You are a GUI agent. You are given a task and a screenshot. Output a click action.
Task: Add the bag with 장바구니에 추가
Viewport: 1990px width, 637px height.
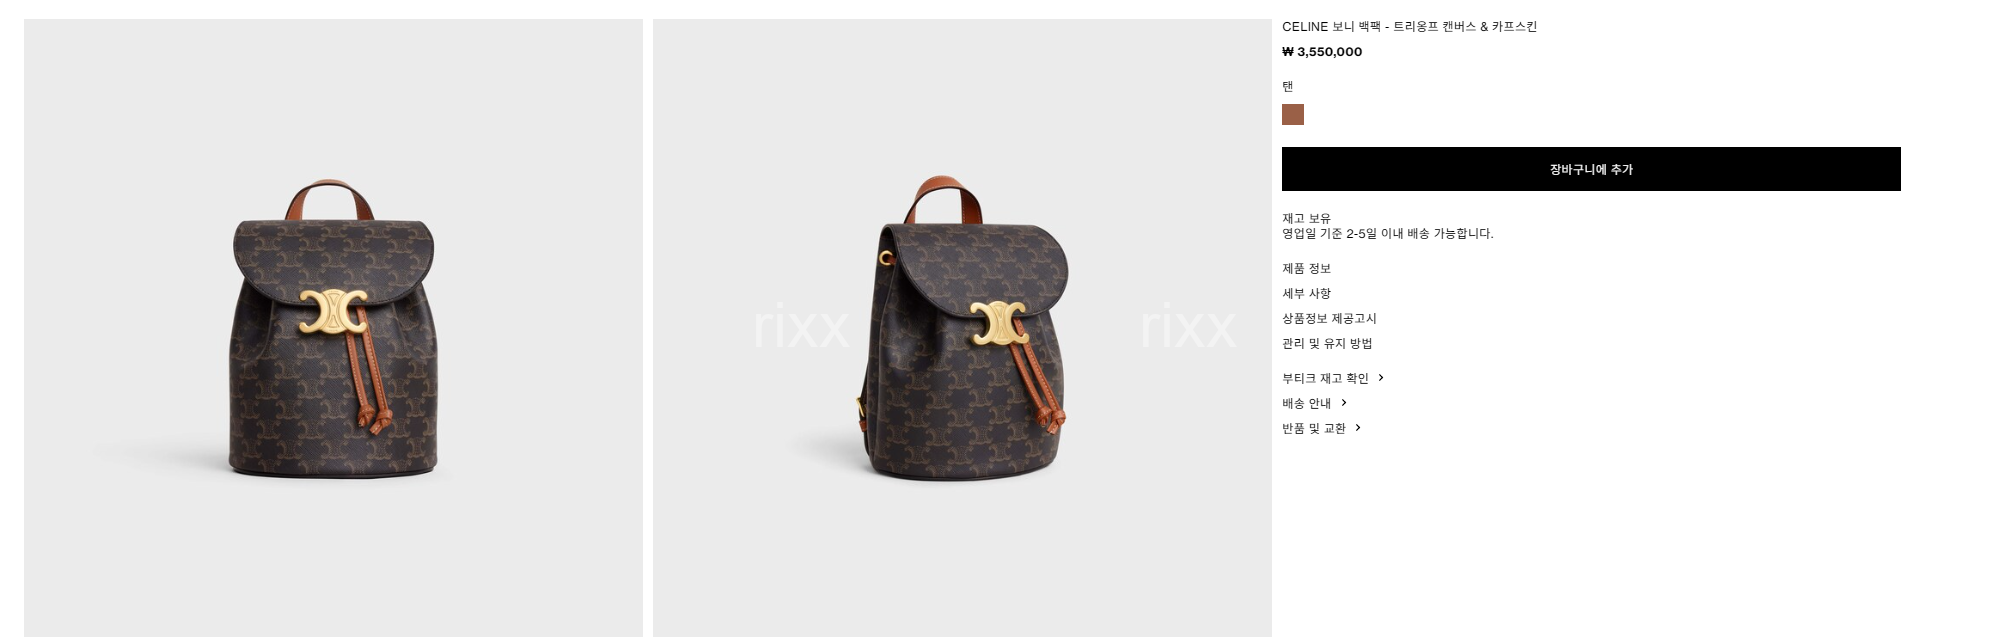coord(1591,169)
